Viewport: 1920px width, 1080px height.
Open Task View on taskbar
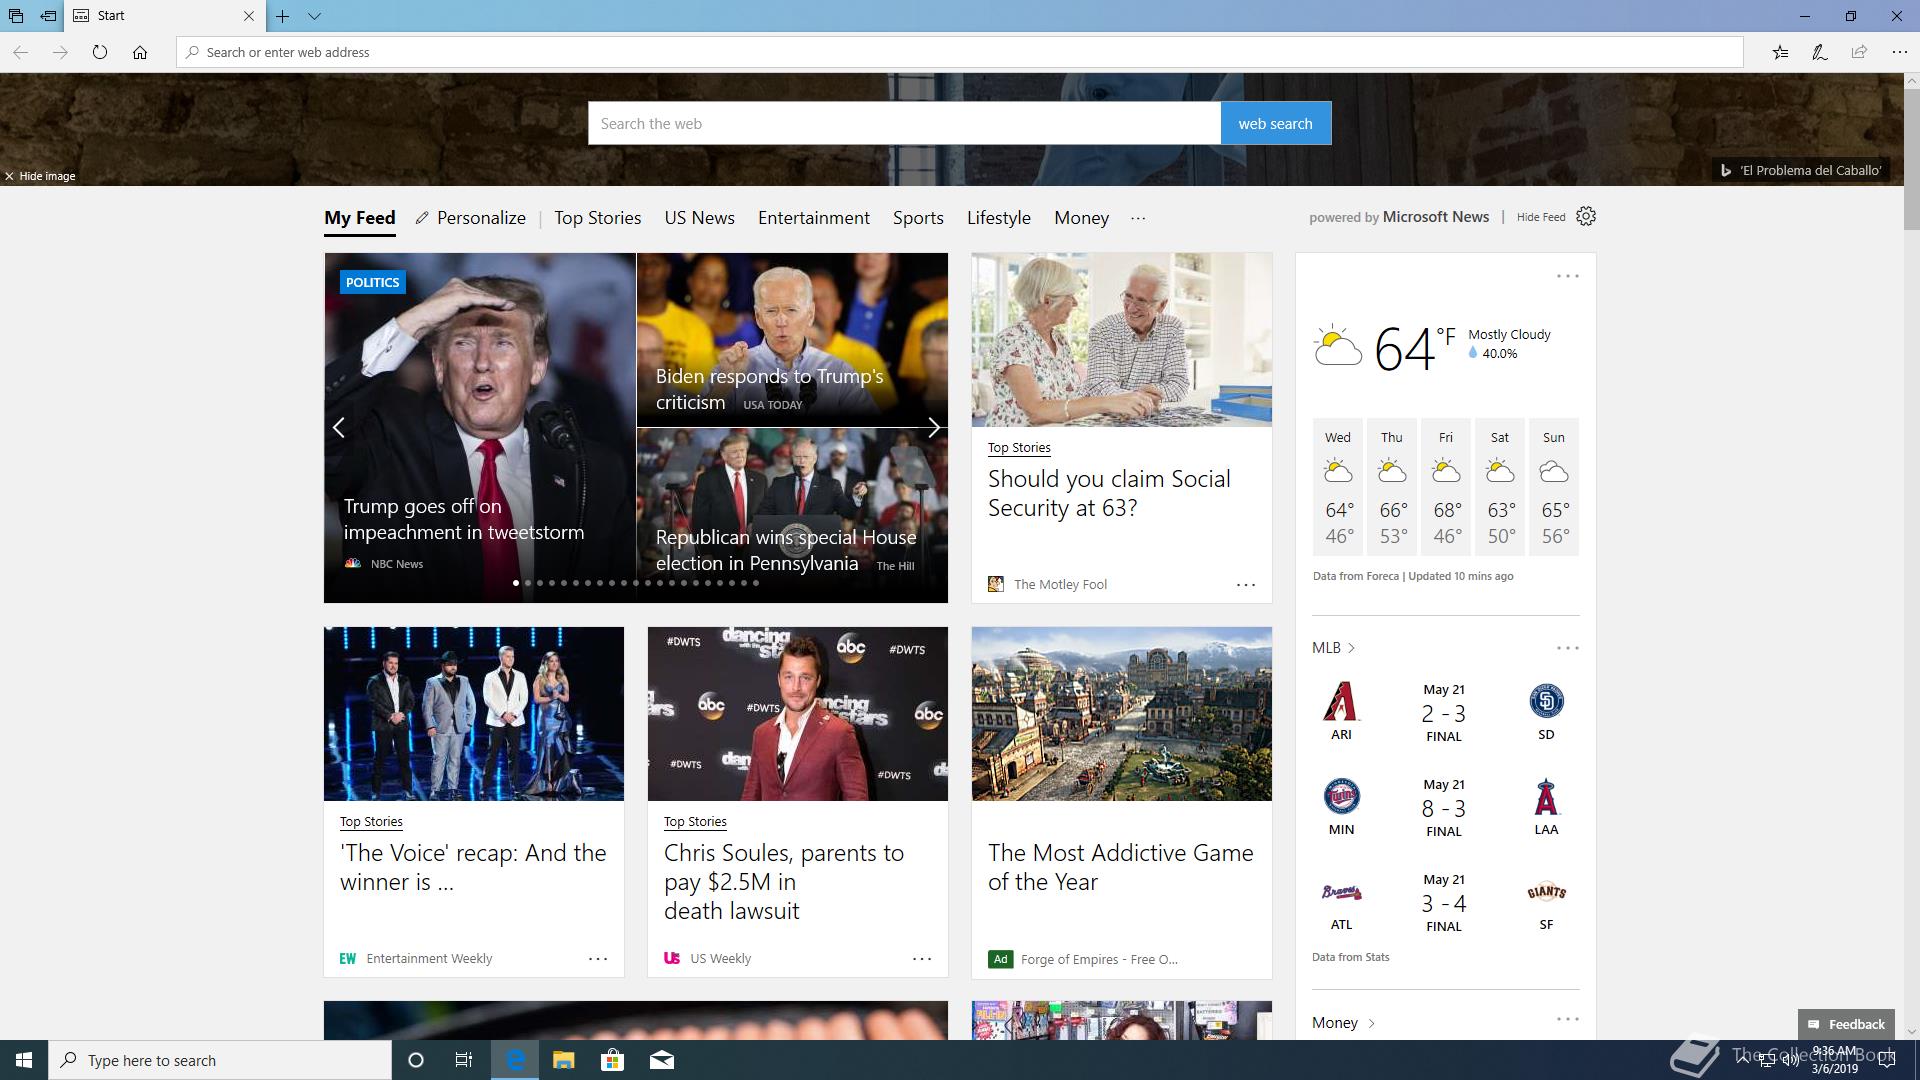click(464, 1060)
